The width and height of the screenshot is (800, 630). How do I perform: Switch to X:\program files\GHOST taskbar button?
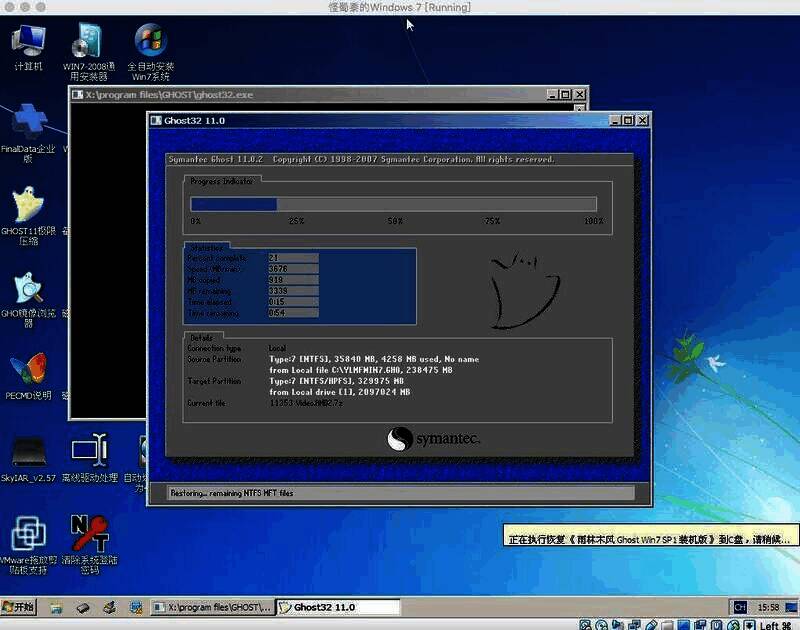pyautogui.click(x=211, y=607)
